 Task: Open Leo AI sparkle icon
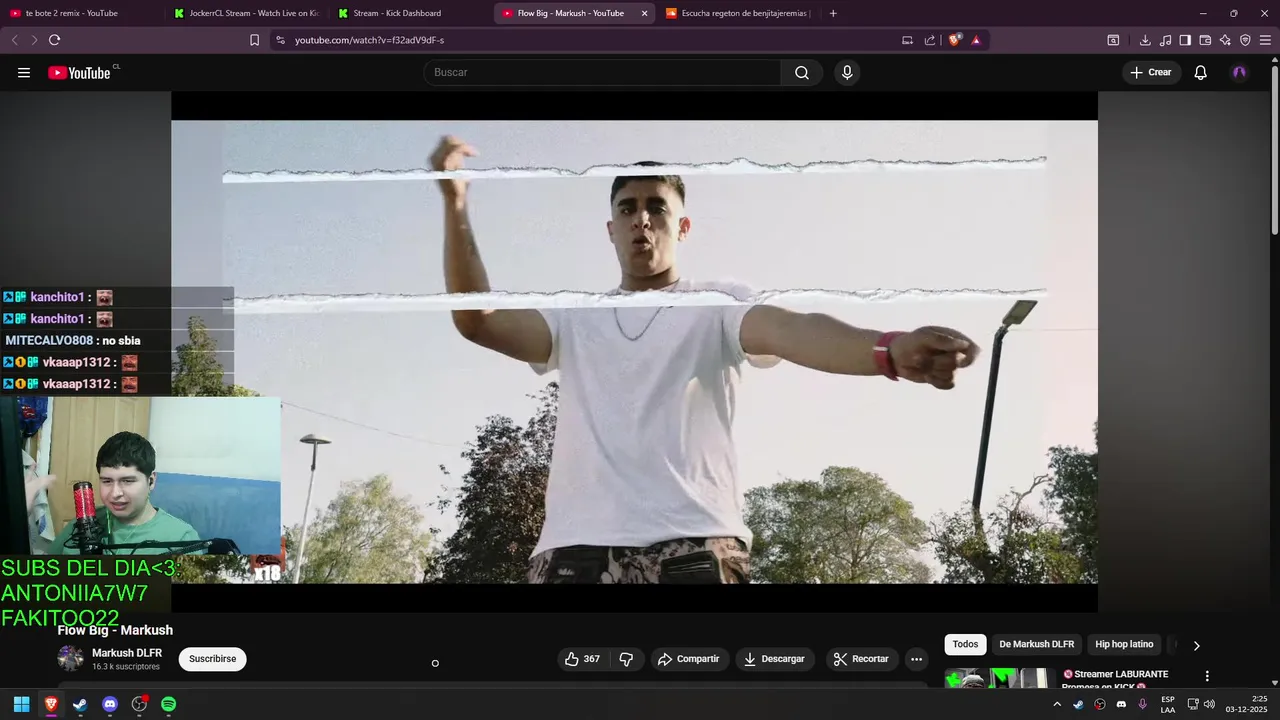tap(1225, 40)
